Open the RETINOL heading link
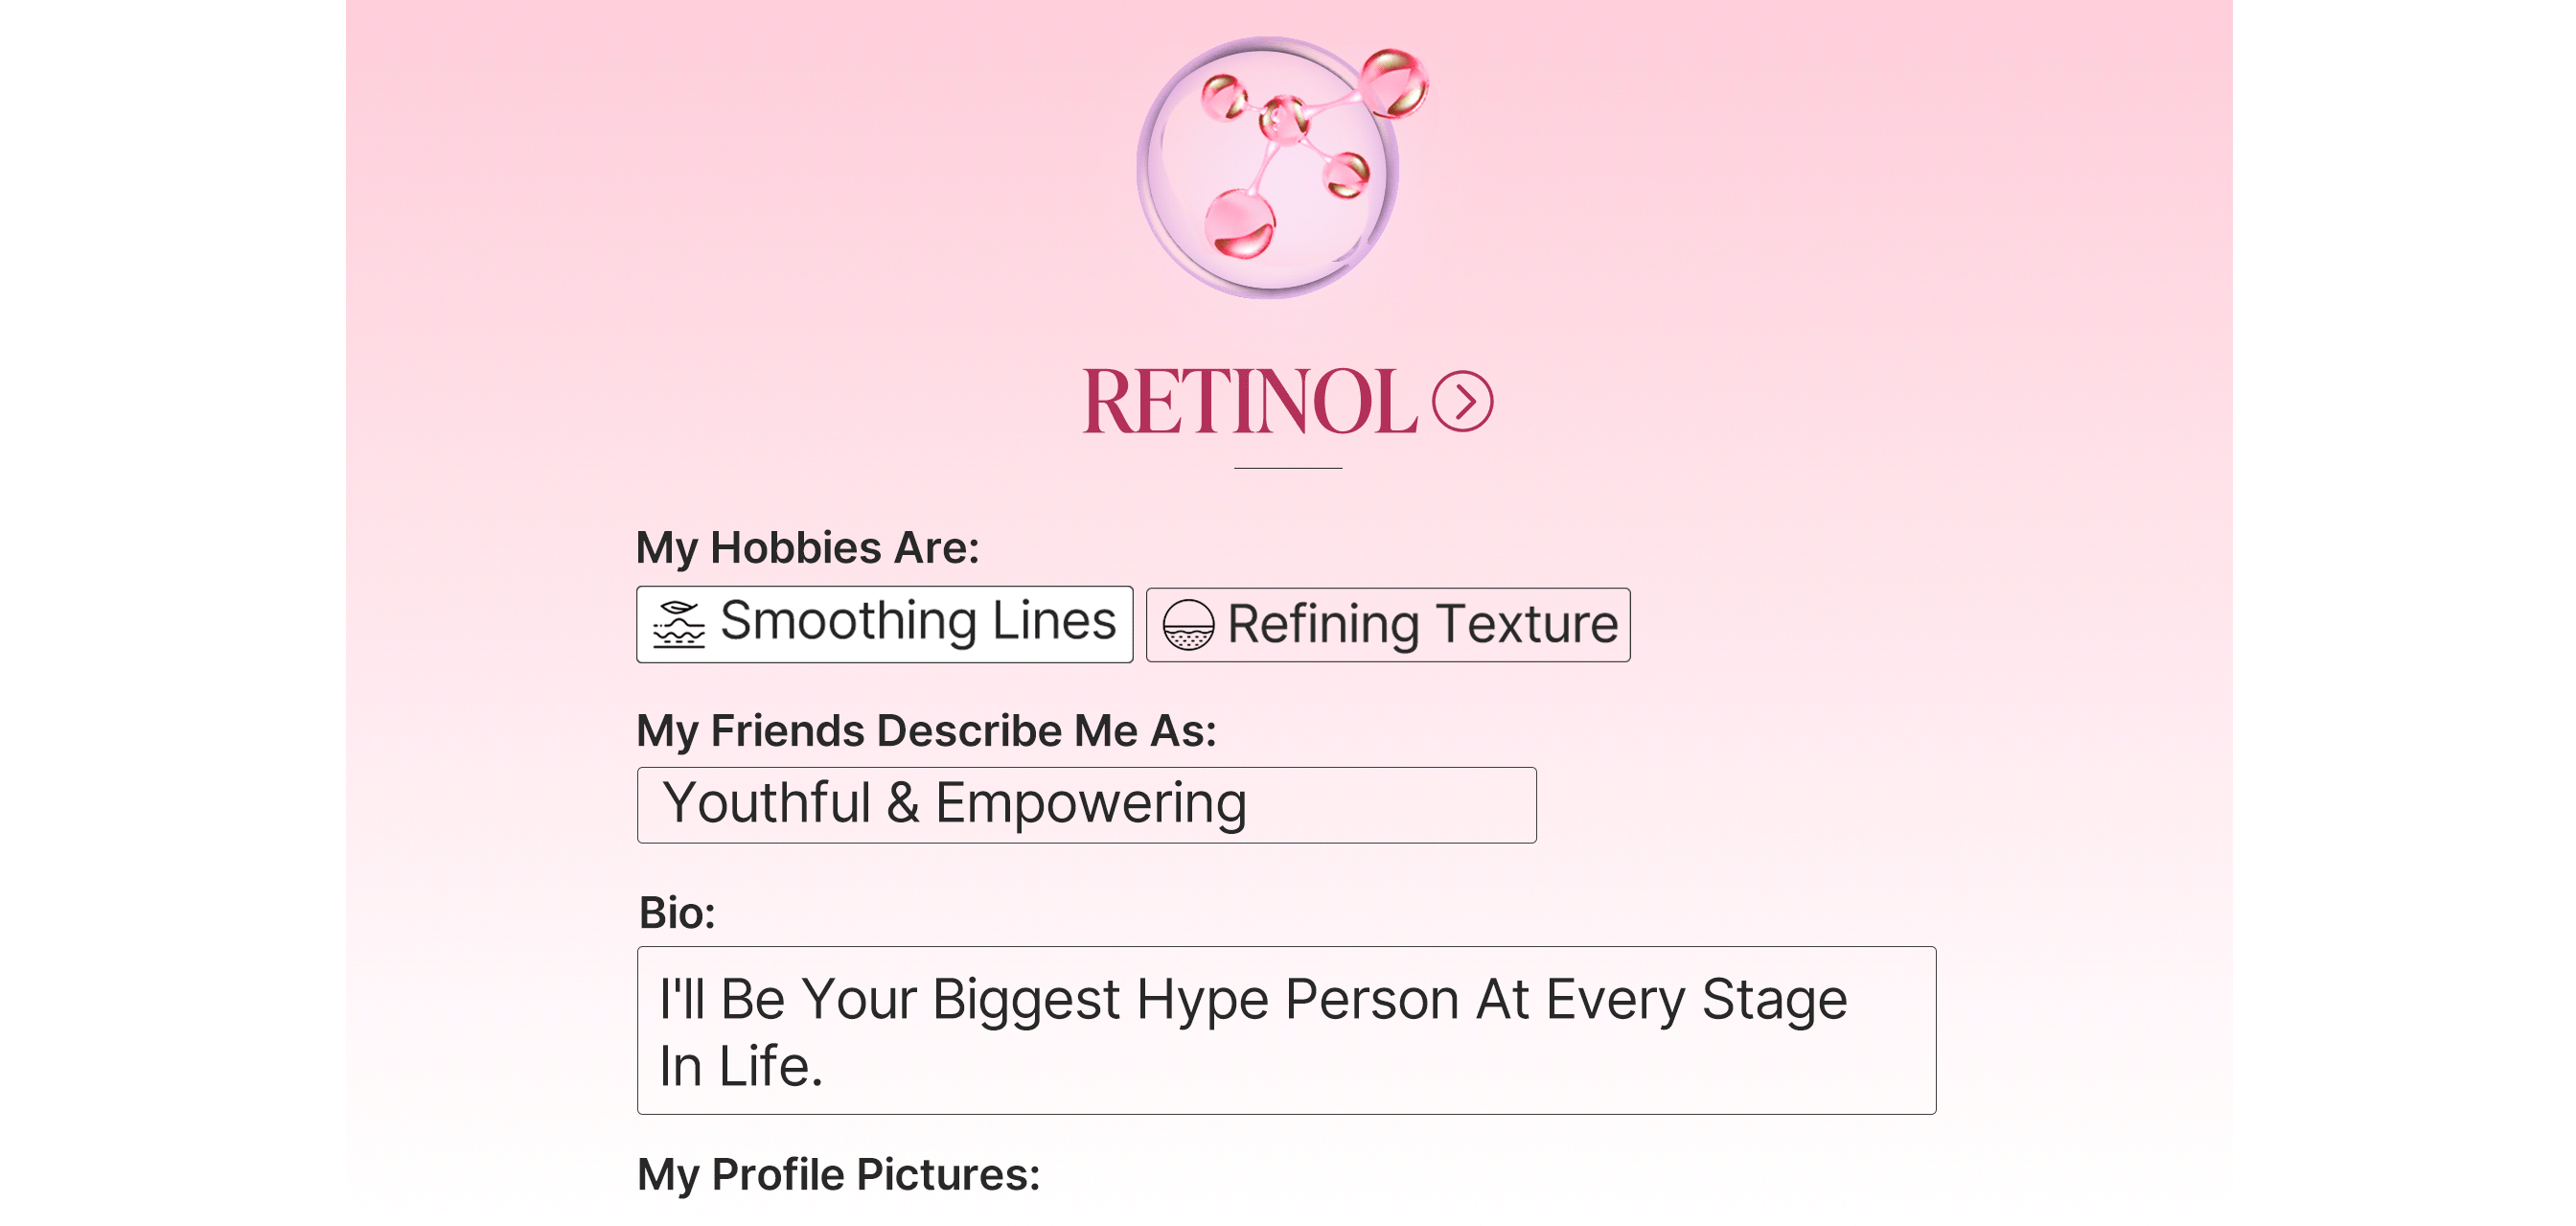Viewport: 2576px width, 1226px height. click(x=1249, y=402)
